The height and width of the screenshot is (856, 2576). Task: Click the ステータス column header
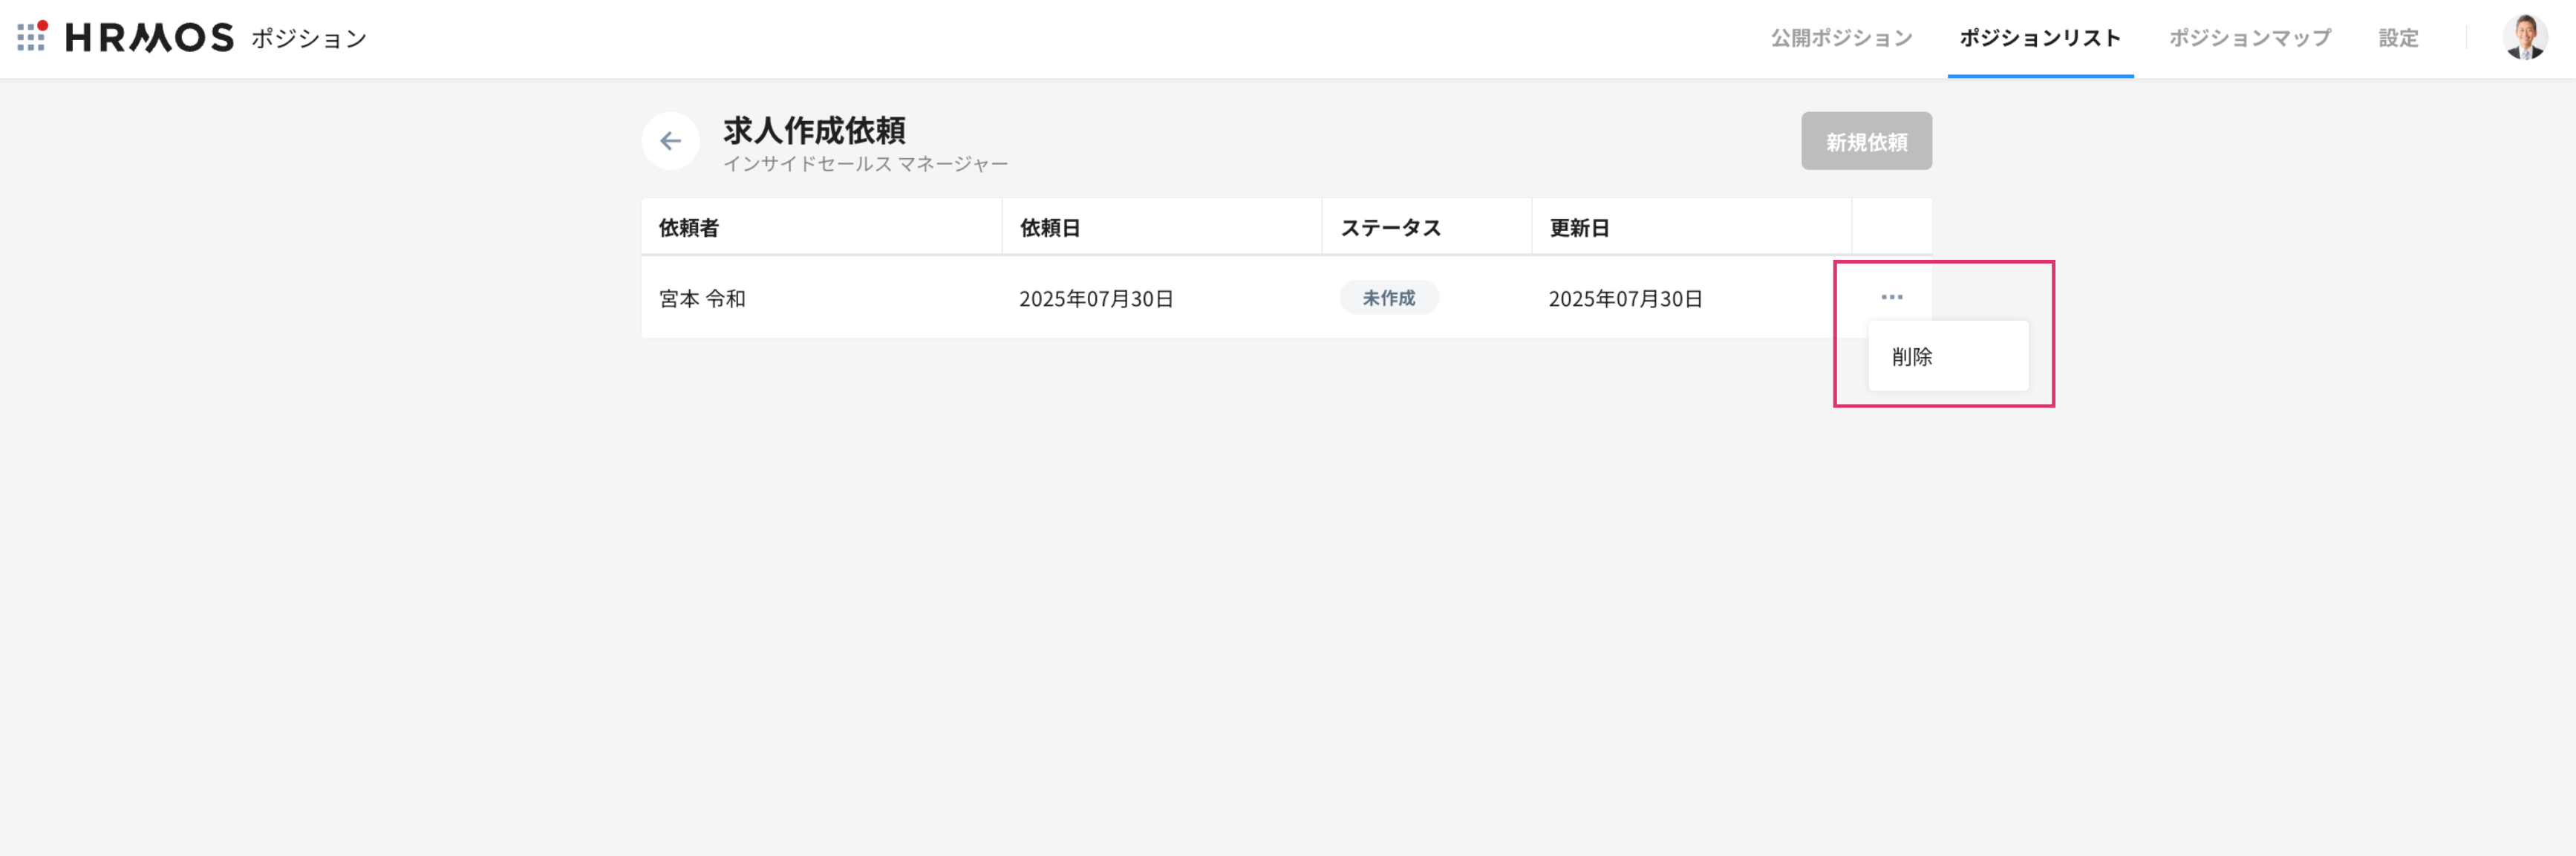pyautogui.click(x=1390, y=228)
